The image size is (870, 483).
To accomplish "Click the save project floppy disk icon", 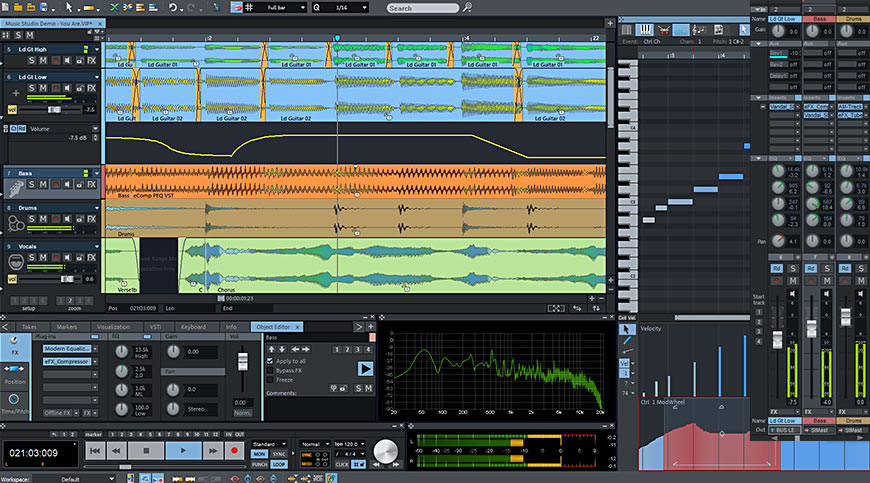I will [43, 7].
